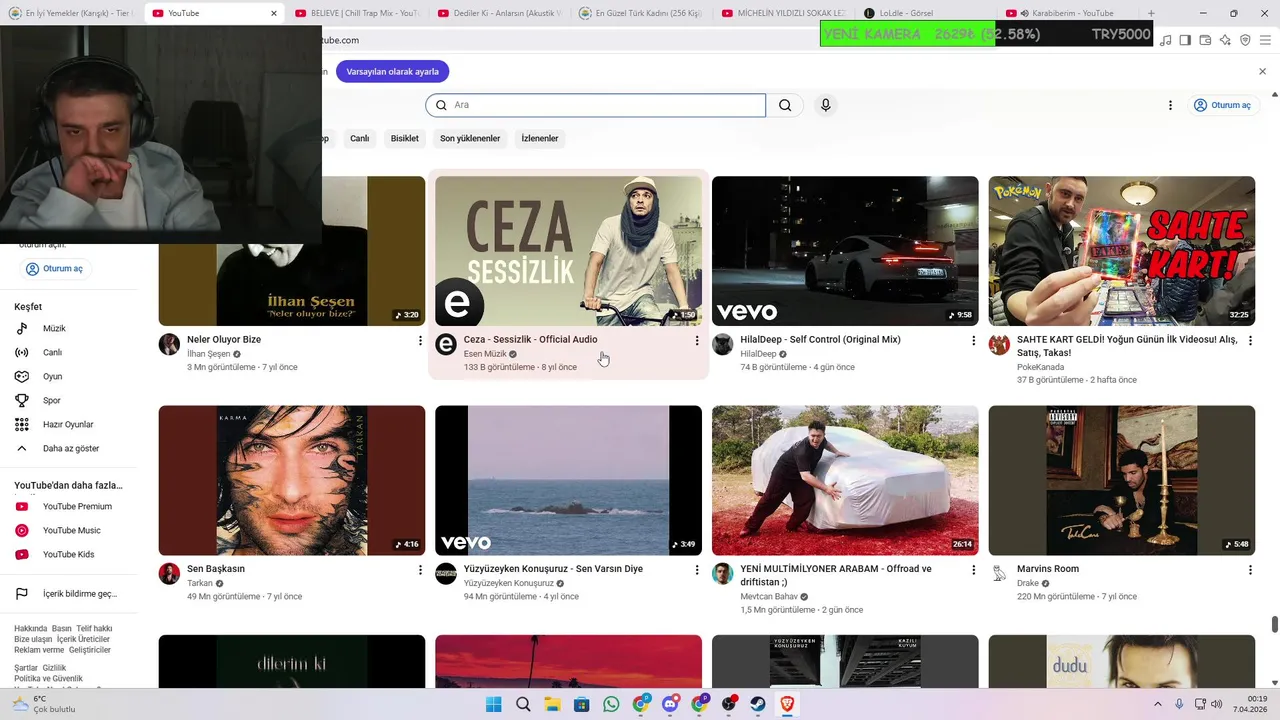1280x720 pixels.
Task: Click the magnifier search button beside search box
Action: pyautogui.click(x=785, y=105)
